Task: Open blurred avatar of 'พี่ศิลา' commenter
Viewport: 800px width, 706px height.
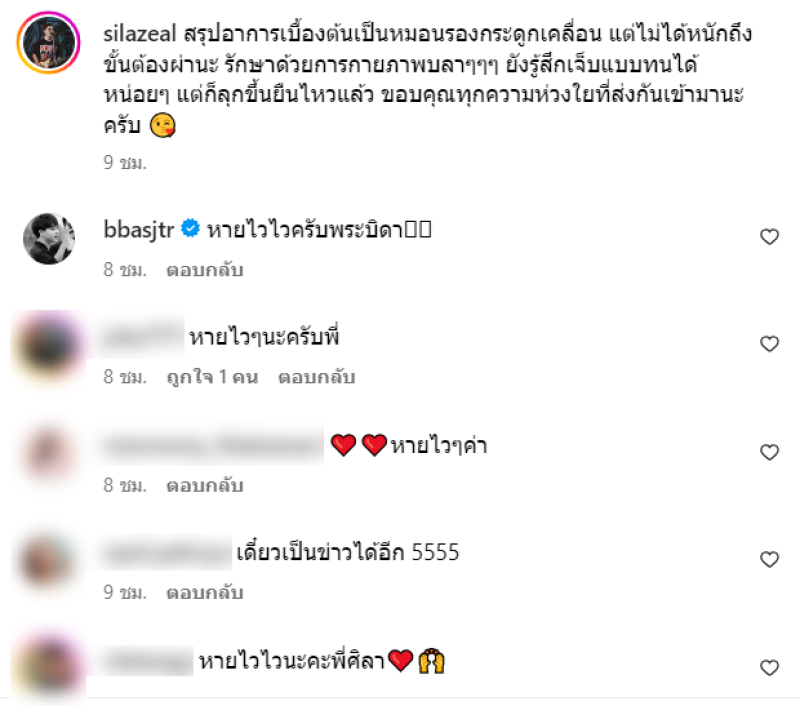Action: tap(49, 667)
